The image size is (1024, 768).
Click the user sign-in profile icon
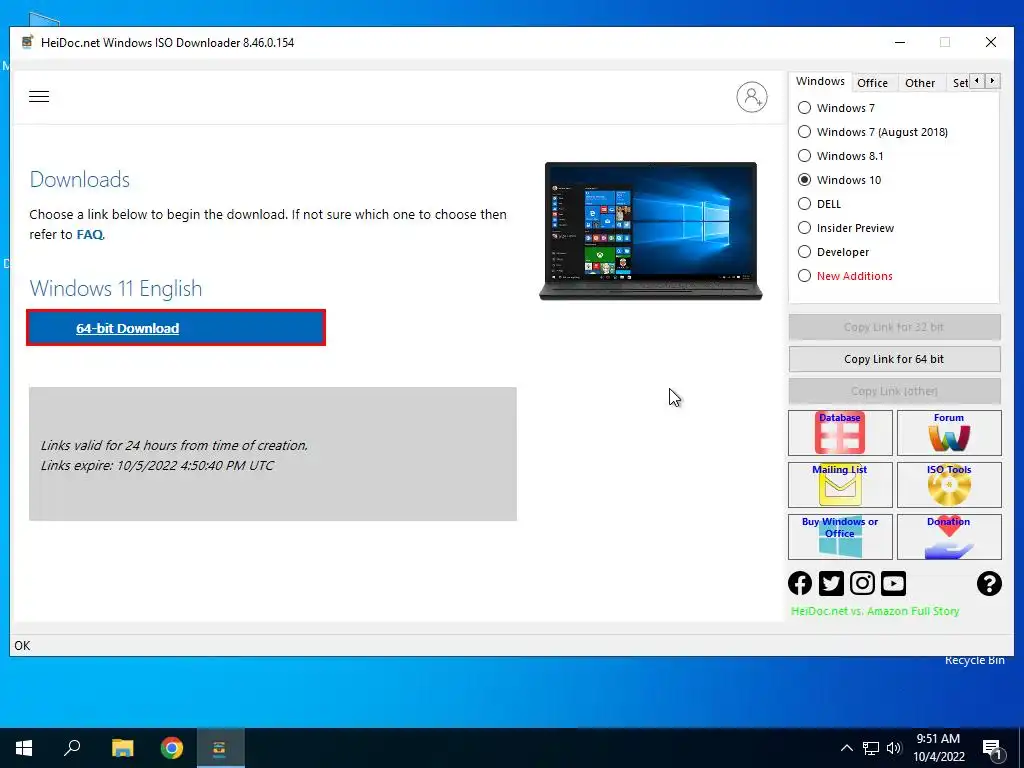point(752,97)
